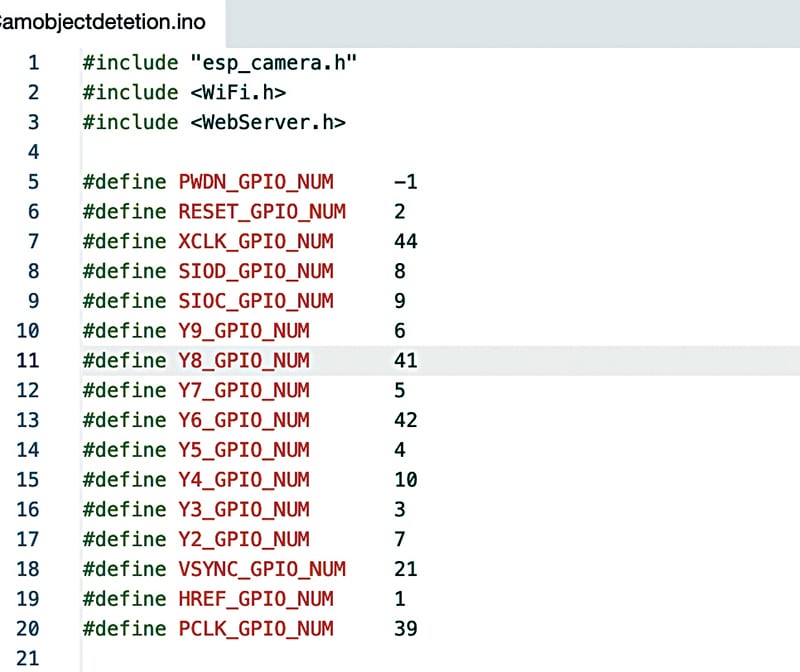Click the <WiFi.h> include text

point(238,93)
